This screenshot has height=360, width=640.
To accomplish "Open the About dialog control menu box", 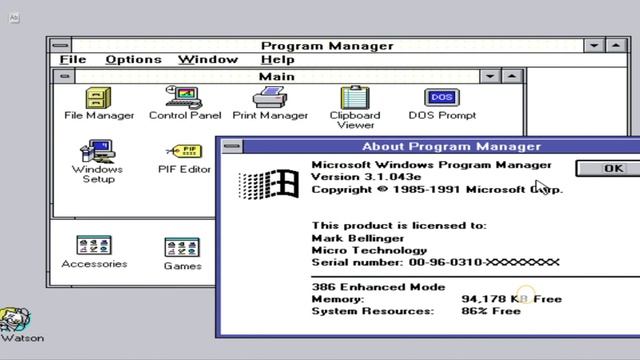I will point(232,146).
